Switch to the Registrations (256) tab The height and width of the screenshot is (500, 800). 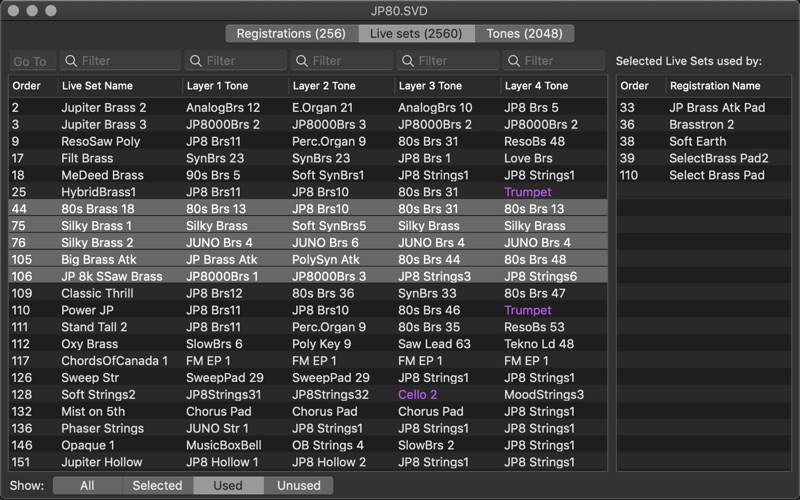tap(292, 34)
